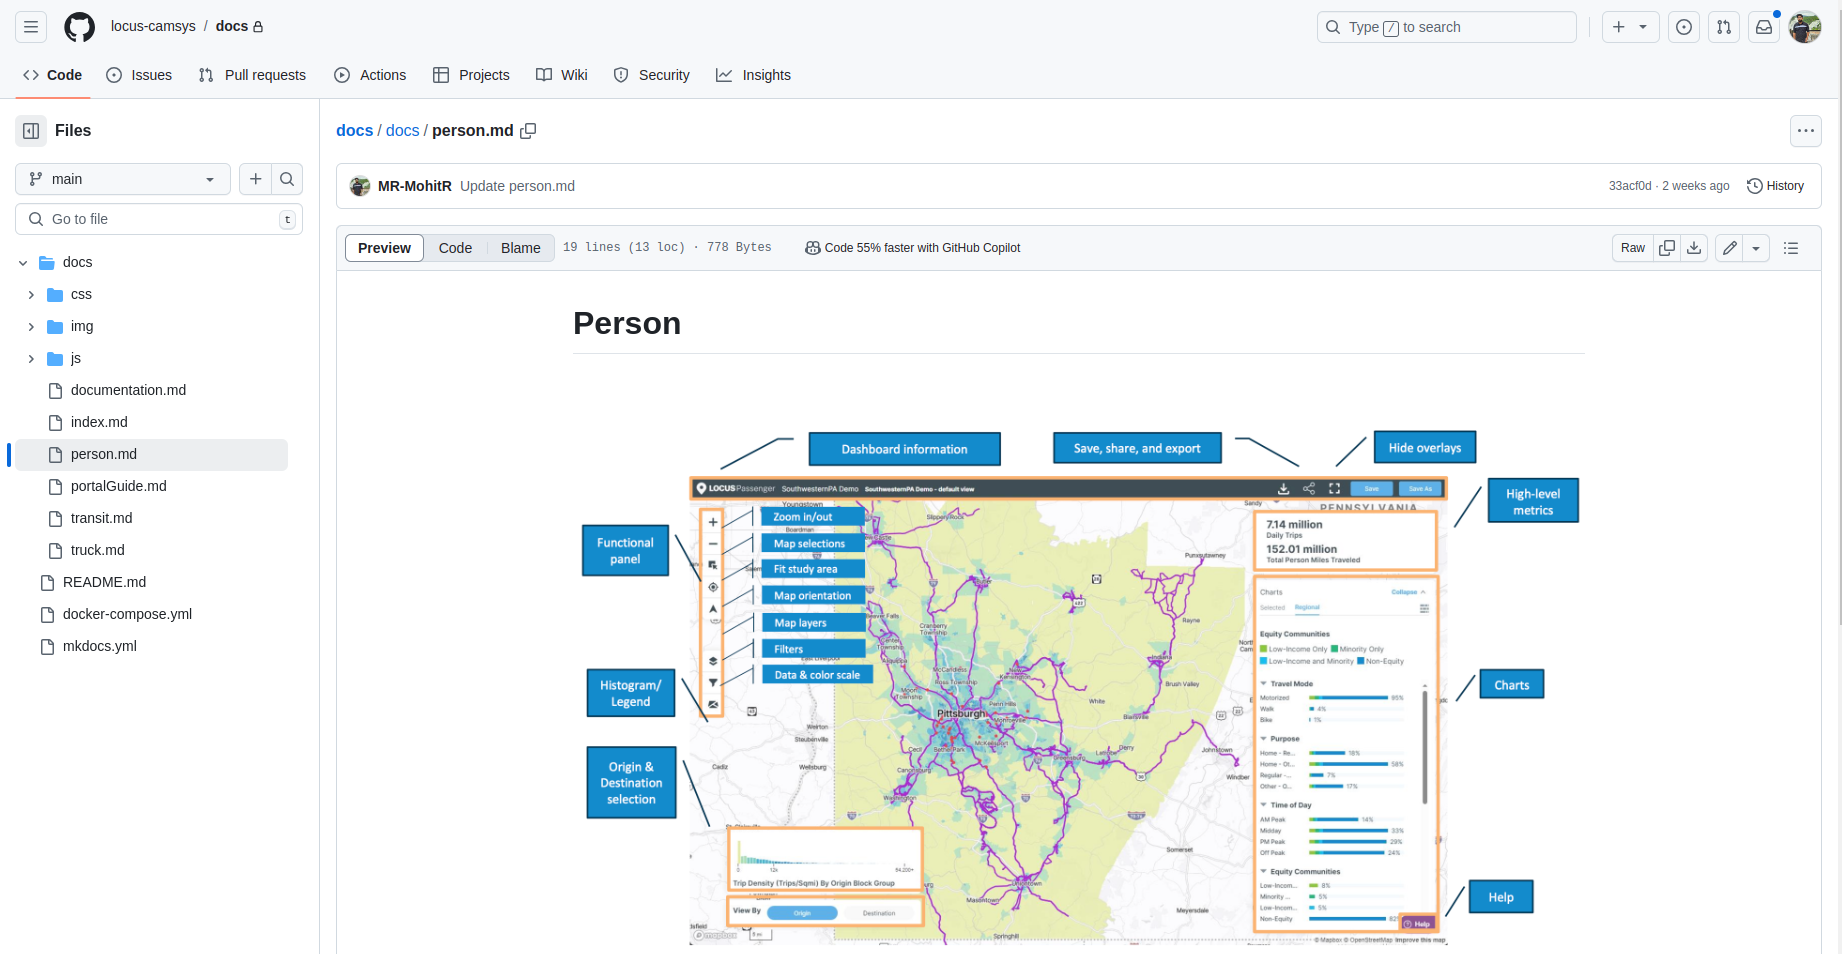The image size is (1842, 954).
Task: Switch to Code view
Action: pos(455,248)
